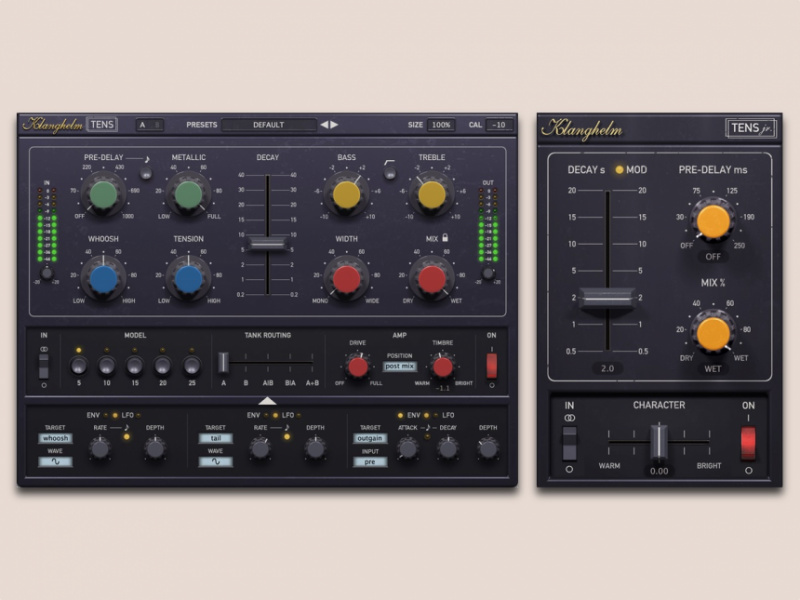Click the red WIDTH knob
800x600 pixels.
[x=346, y=279]
